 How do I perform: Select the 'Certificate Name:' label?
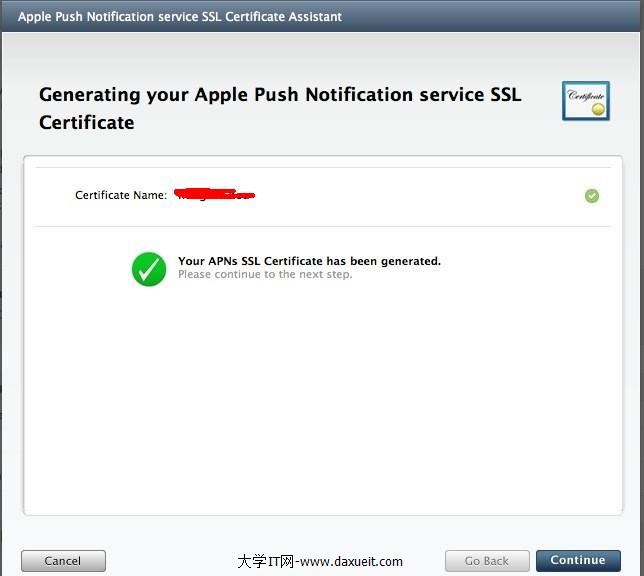tap(121, 195)
